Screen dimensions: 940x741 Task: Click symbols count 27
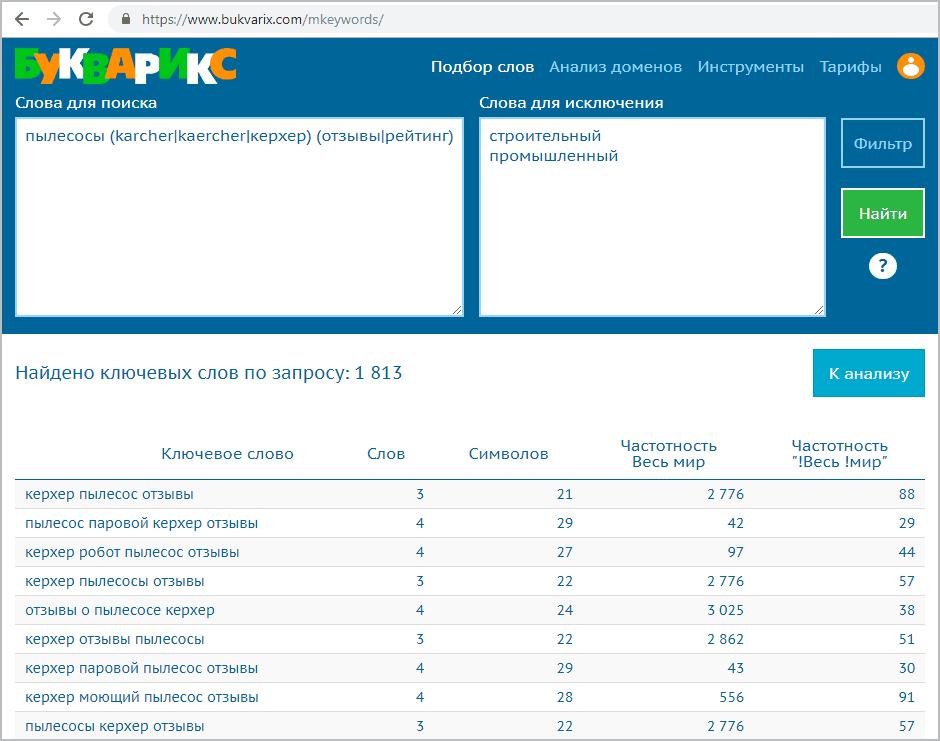[x=565, y=552]
